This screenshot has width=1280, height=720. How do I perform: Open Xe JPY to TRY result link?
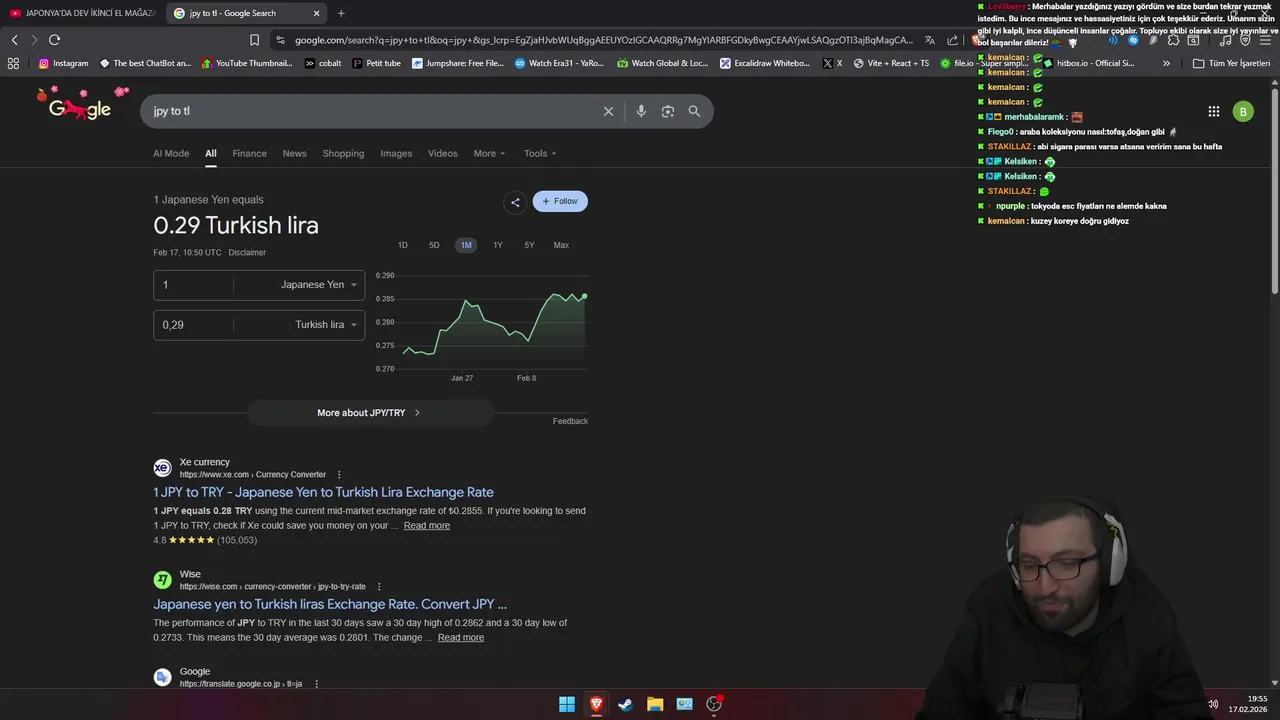[323, 492]
